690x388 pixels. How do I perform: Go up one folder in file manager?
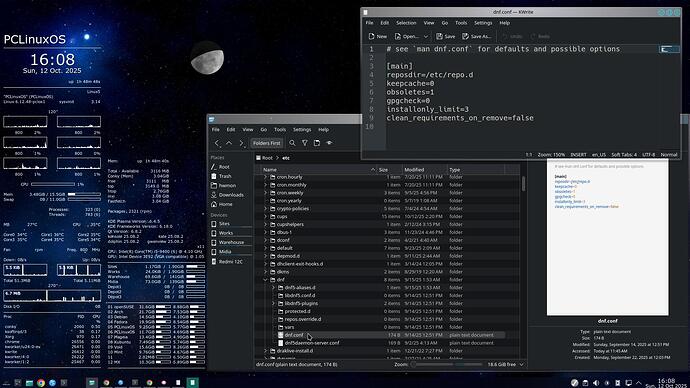[x=229, y=143]
